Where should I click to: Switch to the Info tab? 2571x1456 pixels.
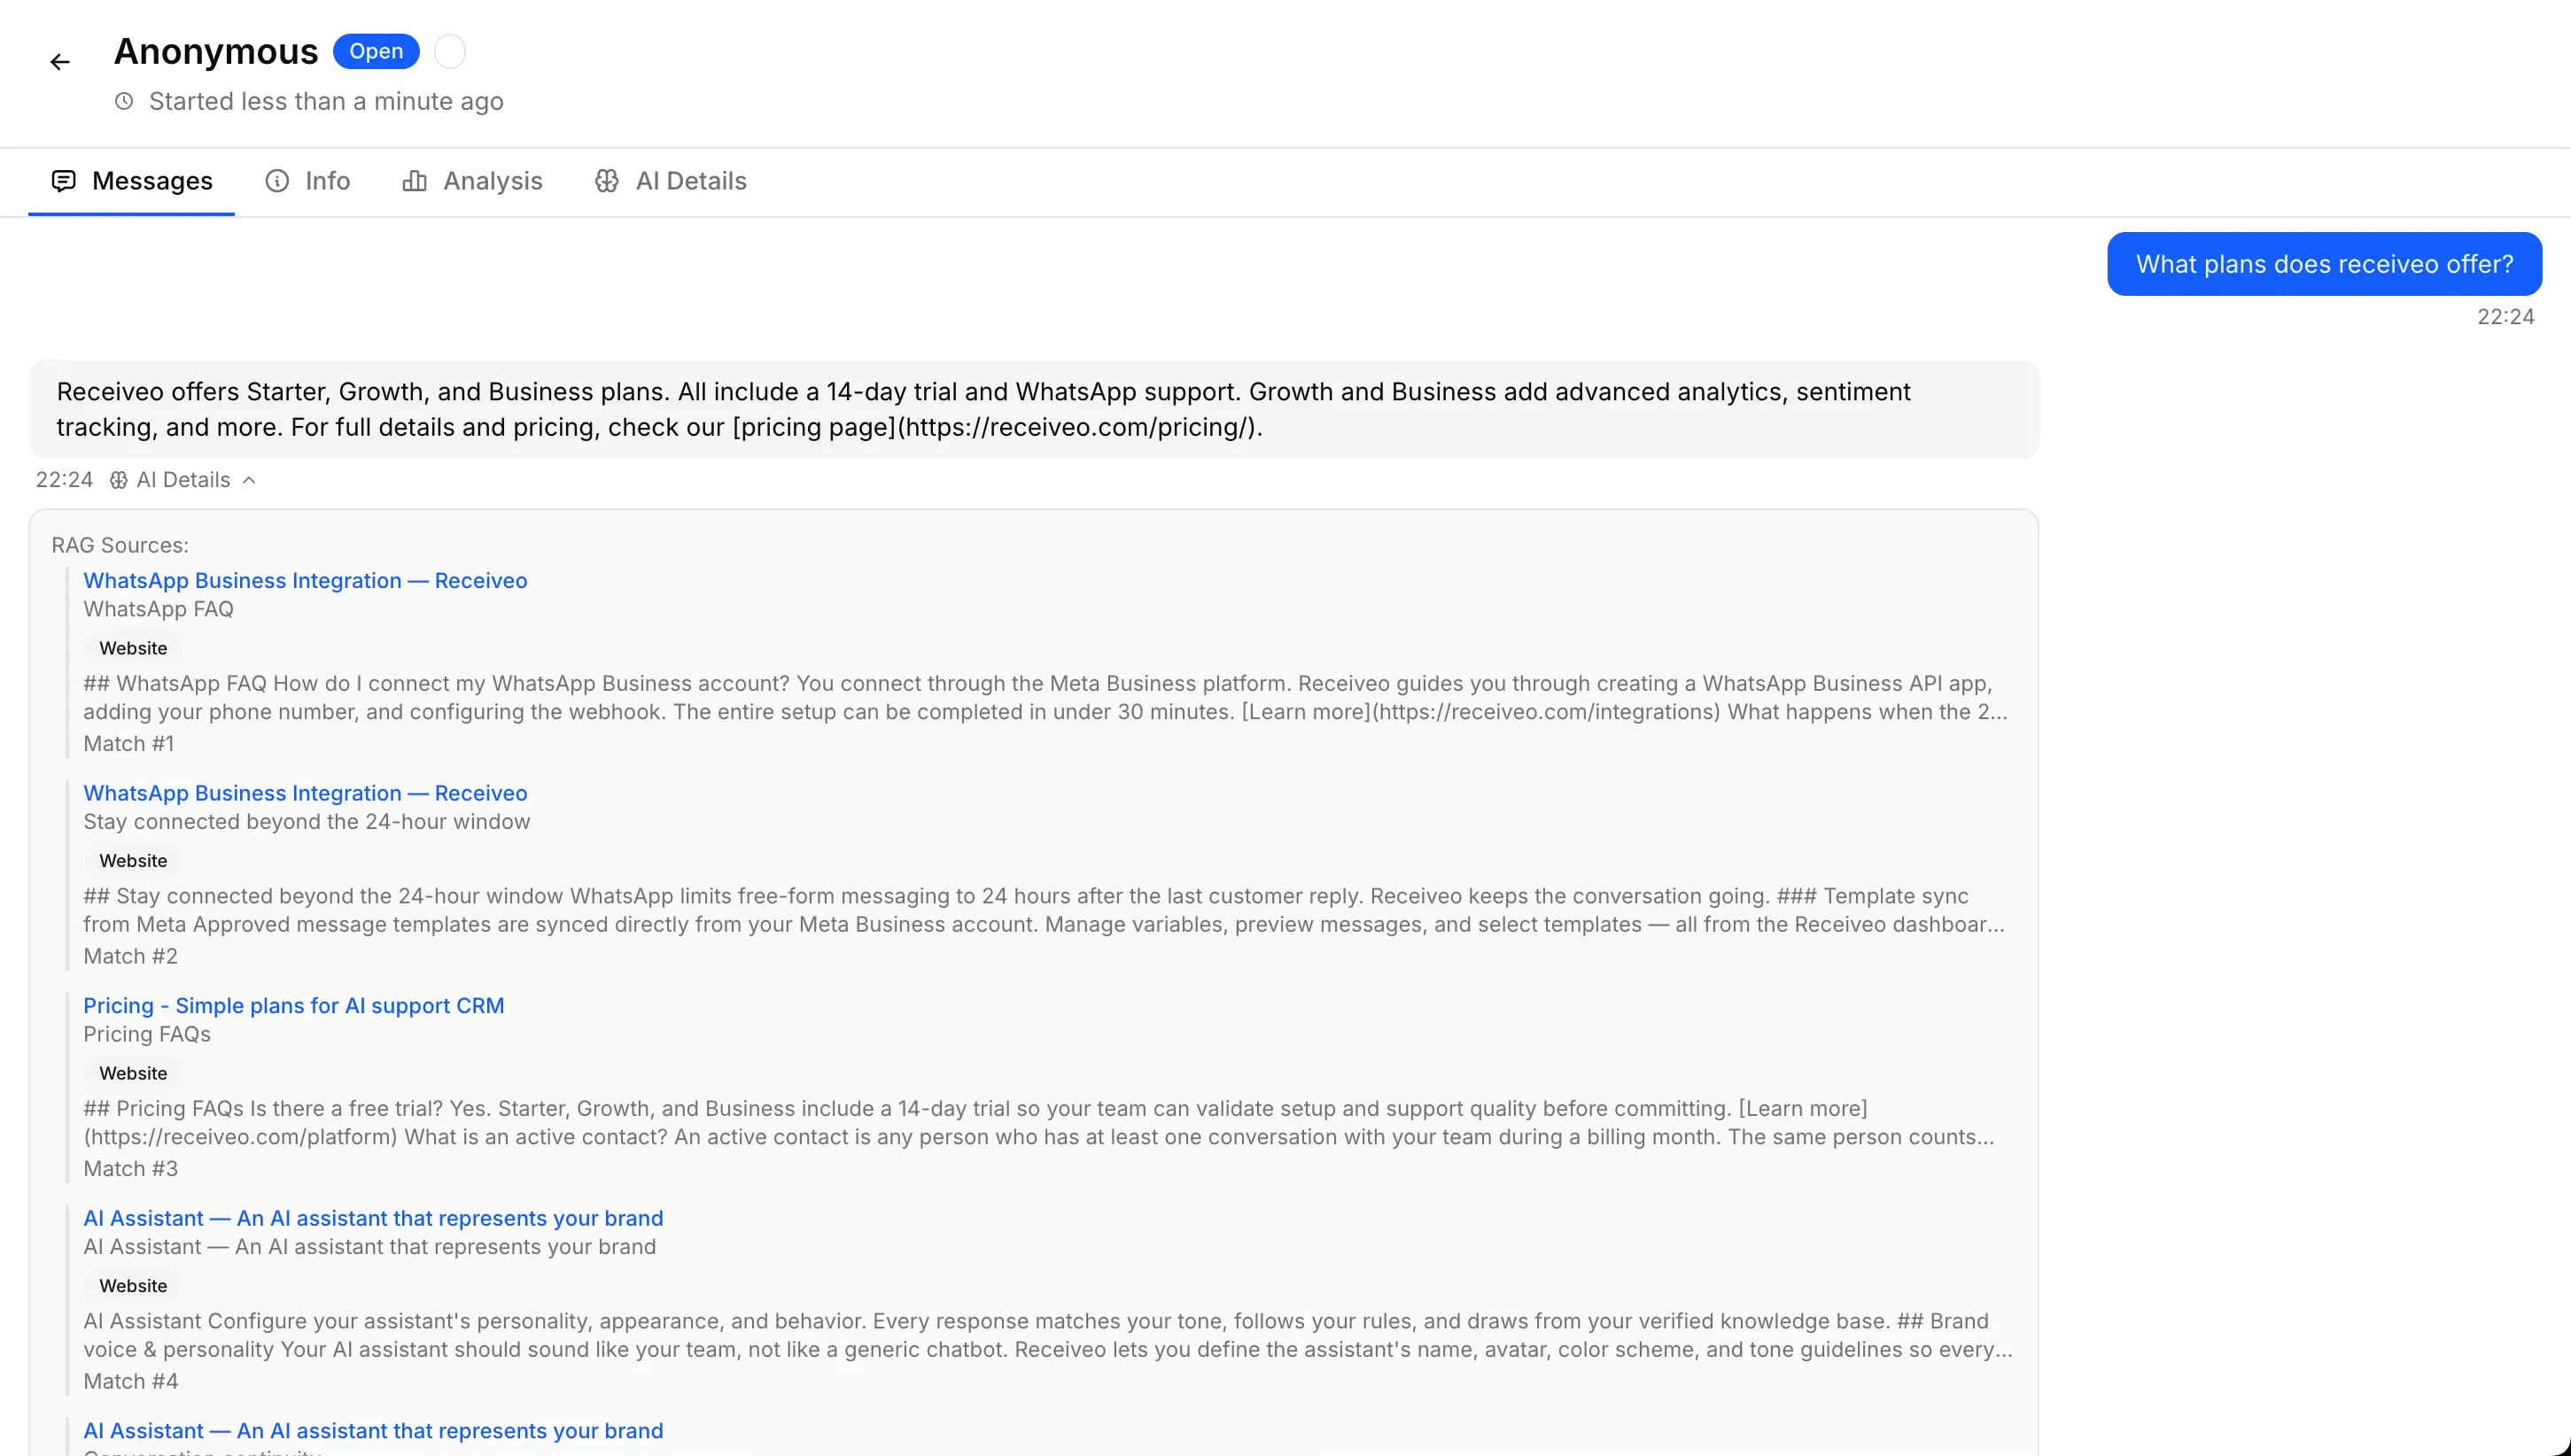[x=326, y=181]
